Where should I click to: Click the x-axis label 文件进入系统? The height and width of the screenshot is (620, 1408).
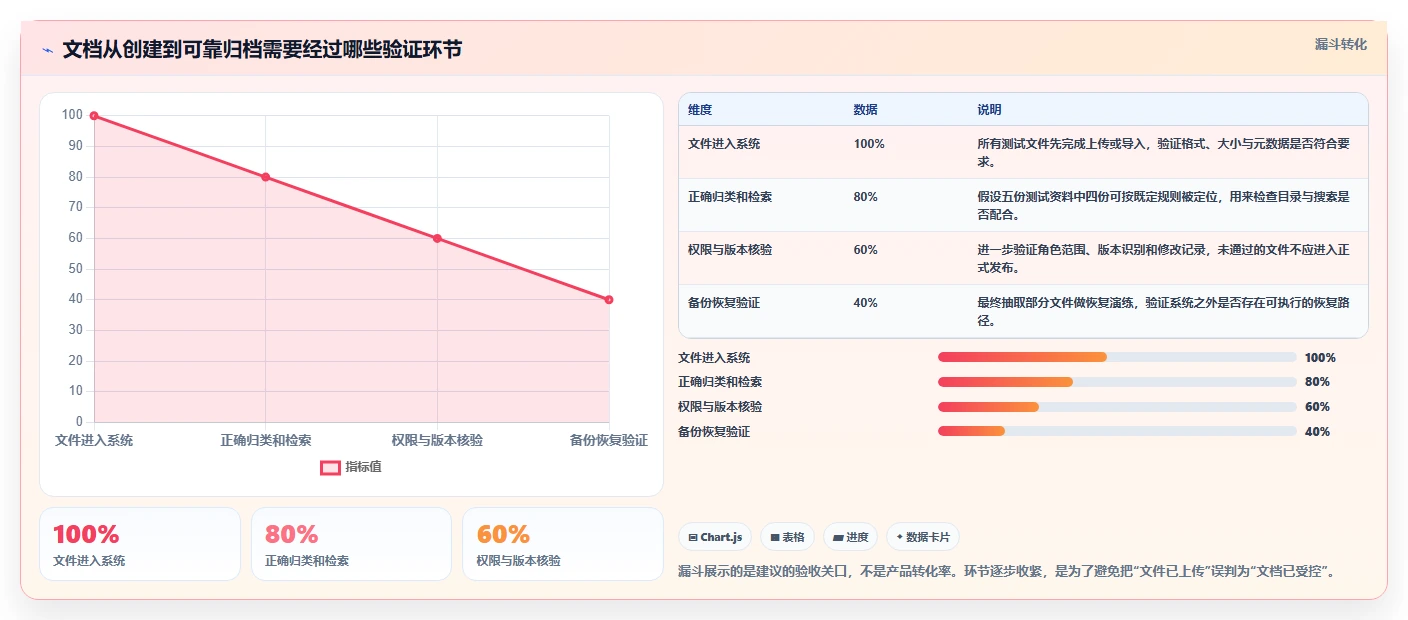click(94, 440)
